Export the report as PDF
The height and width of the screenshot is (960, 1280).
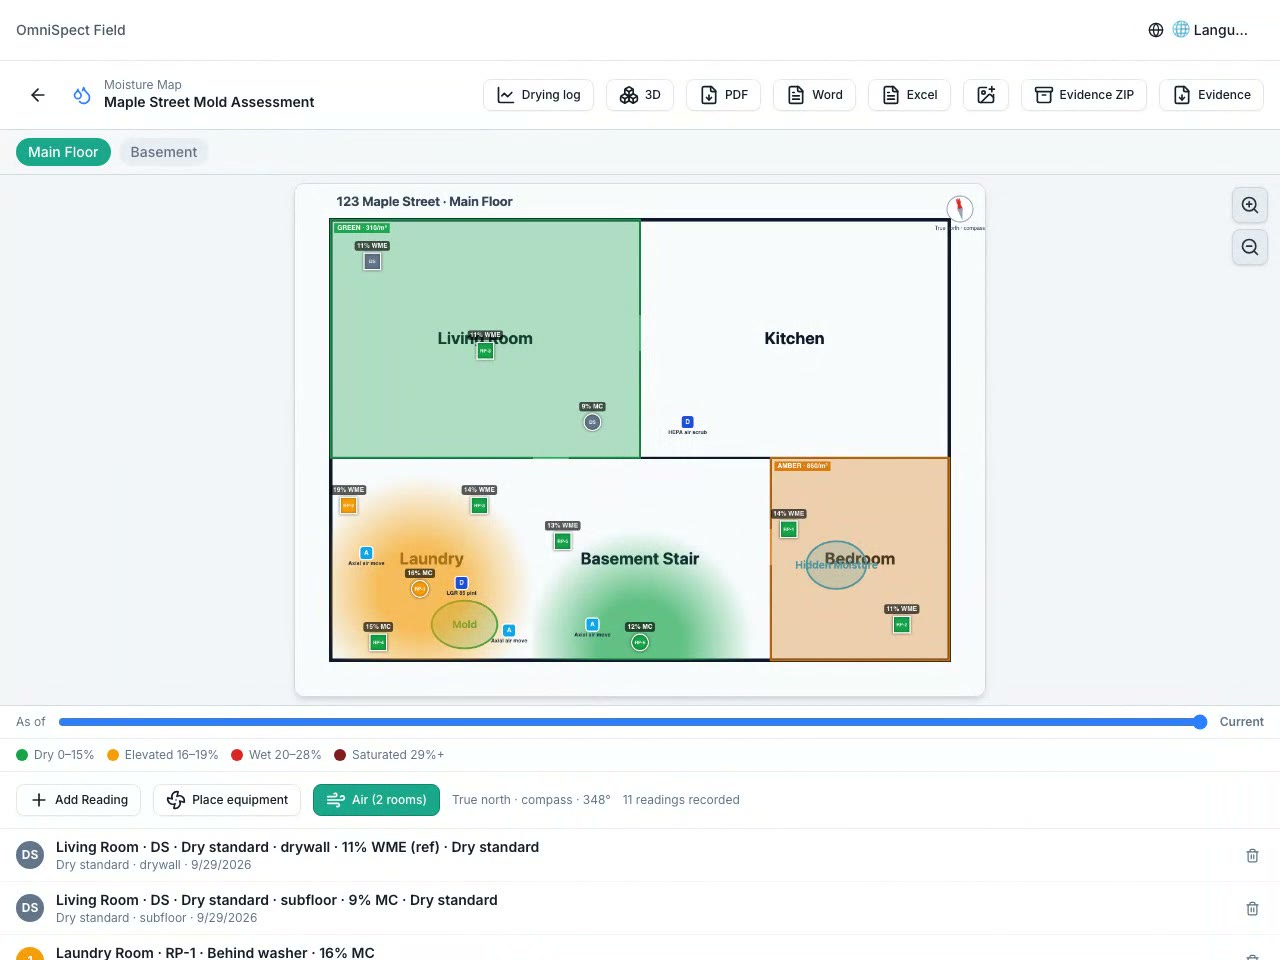[x=724, y=95]
